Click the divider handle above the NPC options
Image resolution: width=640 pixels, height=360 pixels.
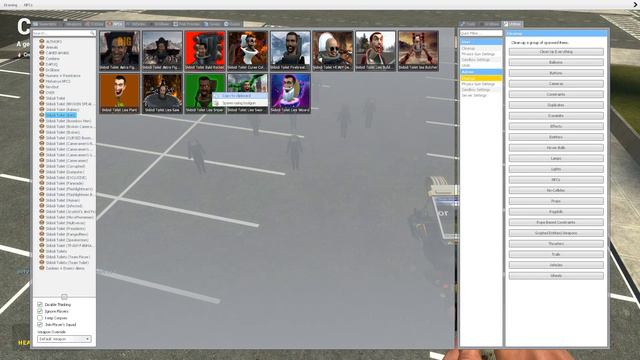pos(64,297)
